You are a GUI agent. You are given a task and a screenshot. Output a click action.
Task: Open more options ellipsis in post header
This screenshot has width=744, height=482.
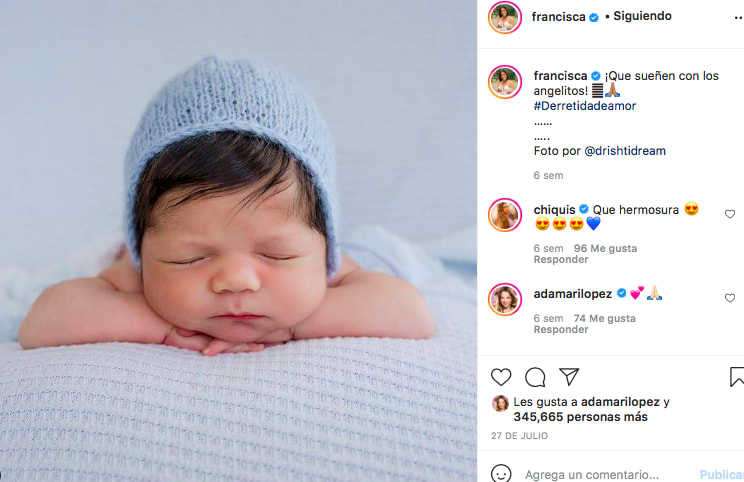click(x=739, y=18)
